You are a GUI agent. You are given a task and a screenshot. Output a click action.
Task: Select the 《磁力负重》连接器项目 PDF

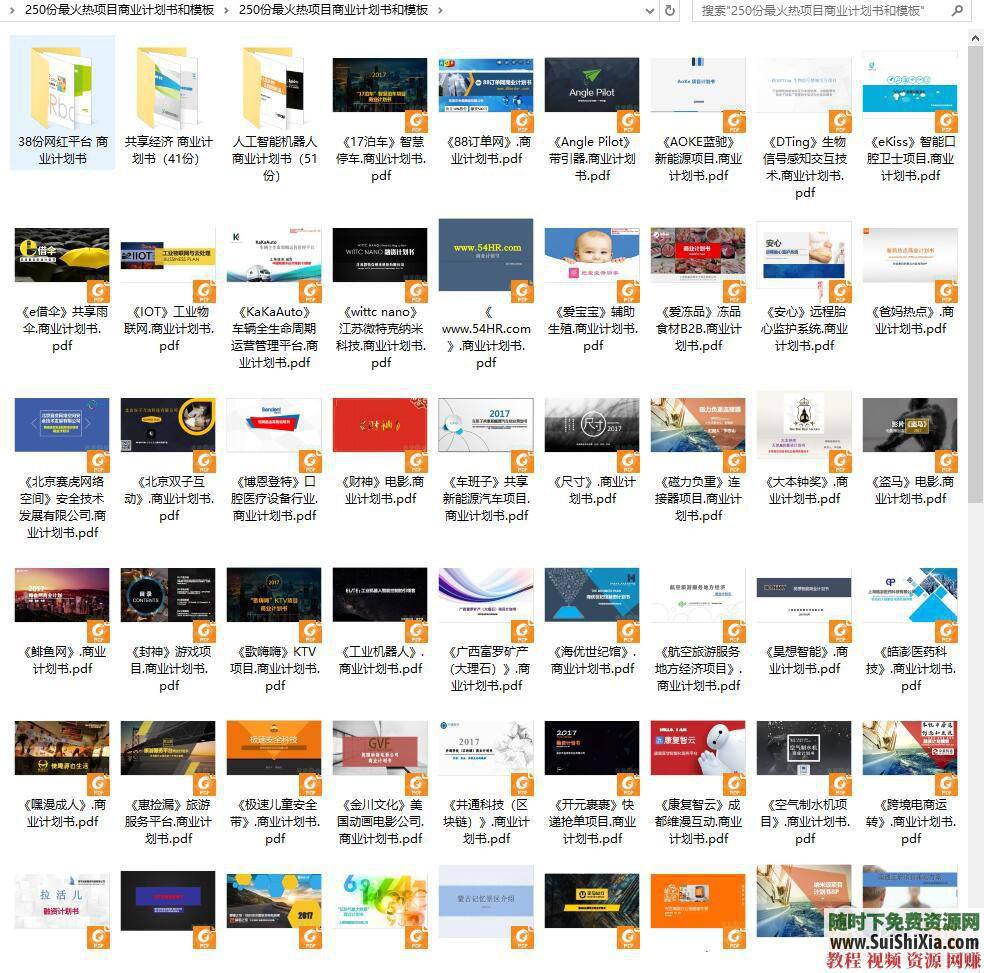[698, 460]
